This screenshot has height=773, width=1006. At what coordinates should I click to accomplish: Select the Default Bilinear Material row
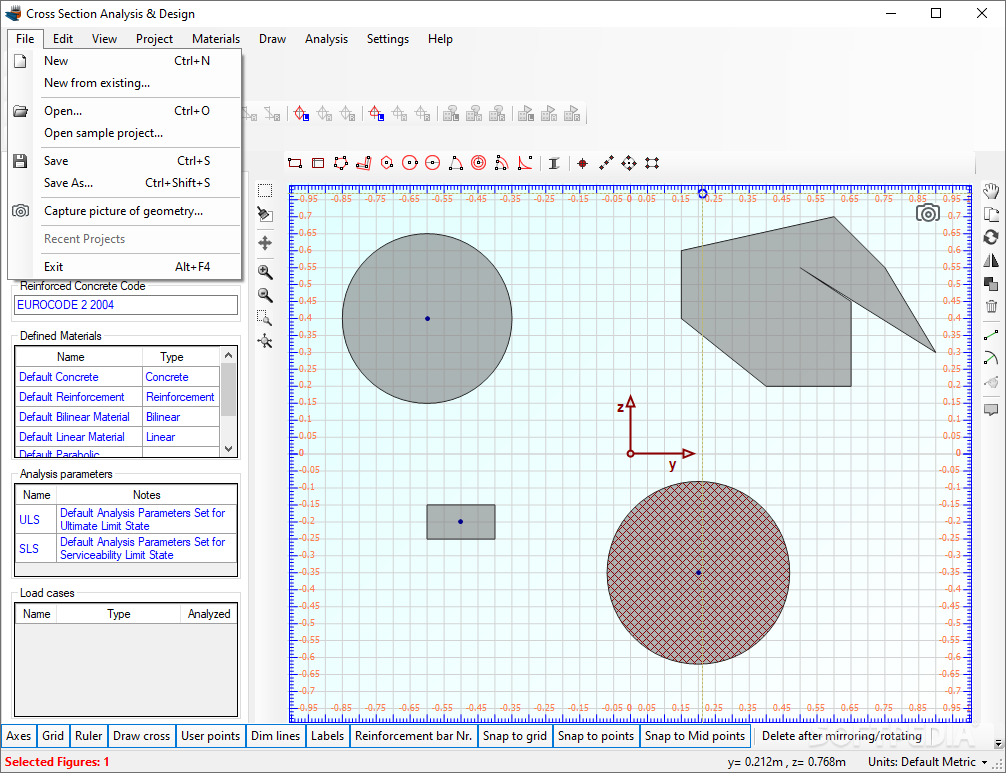point(117,417)
